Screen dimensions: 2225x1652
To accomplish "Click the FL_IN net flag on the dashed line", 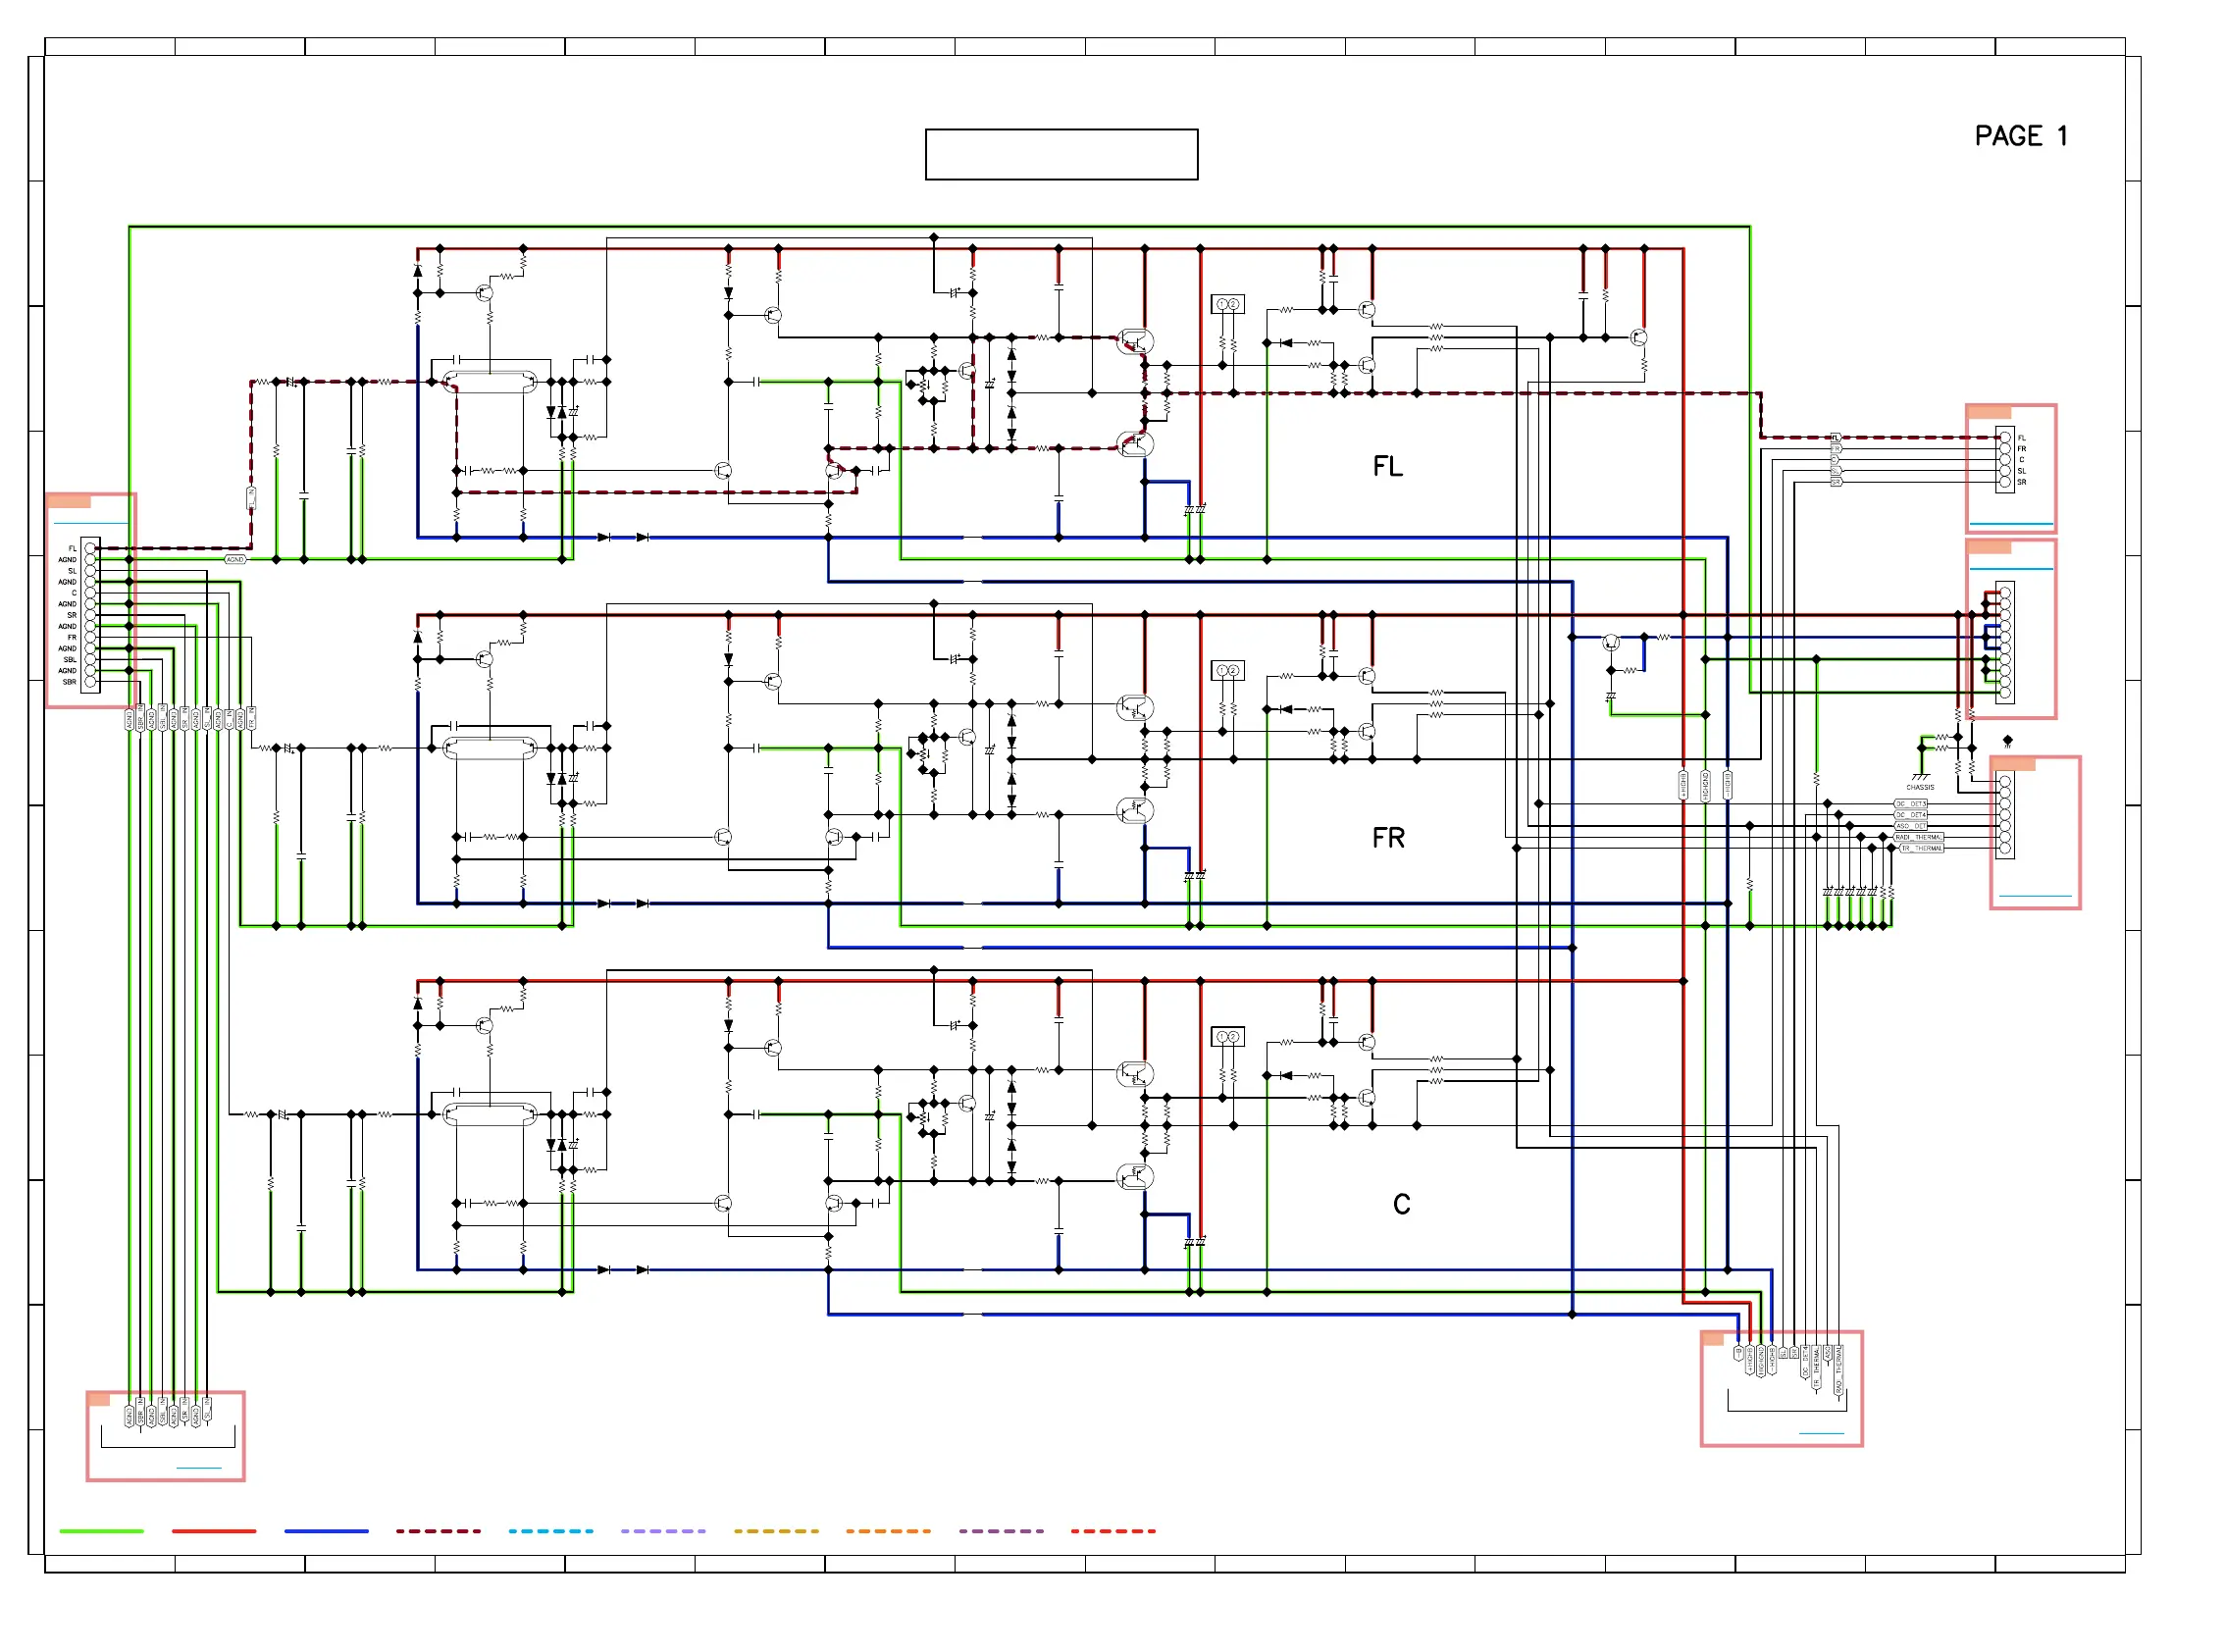I will click(251, 497).
